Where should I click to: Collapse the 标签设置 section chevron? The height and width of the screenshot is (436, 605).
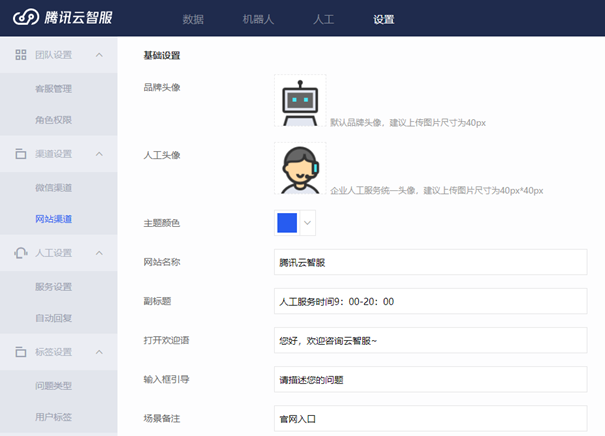click(99, 352)
